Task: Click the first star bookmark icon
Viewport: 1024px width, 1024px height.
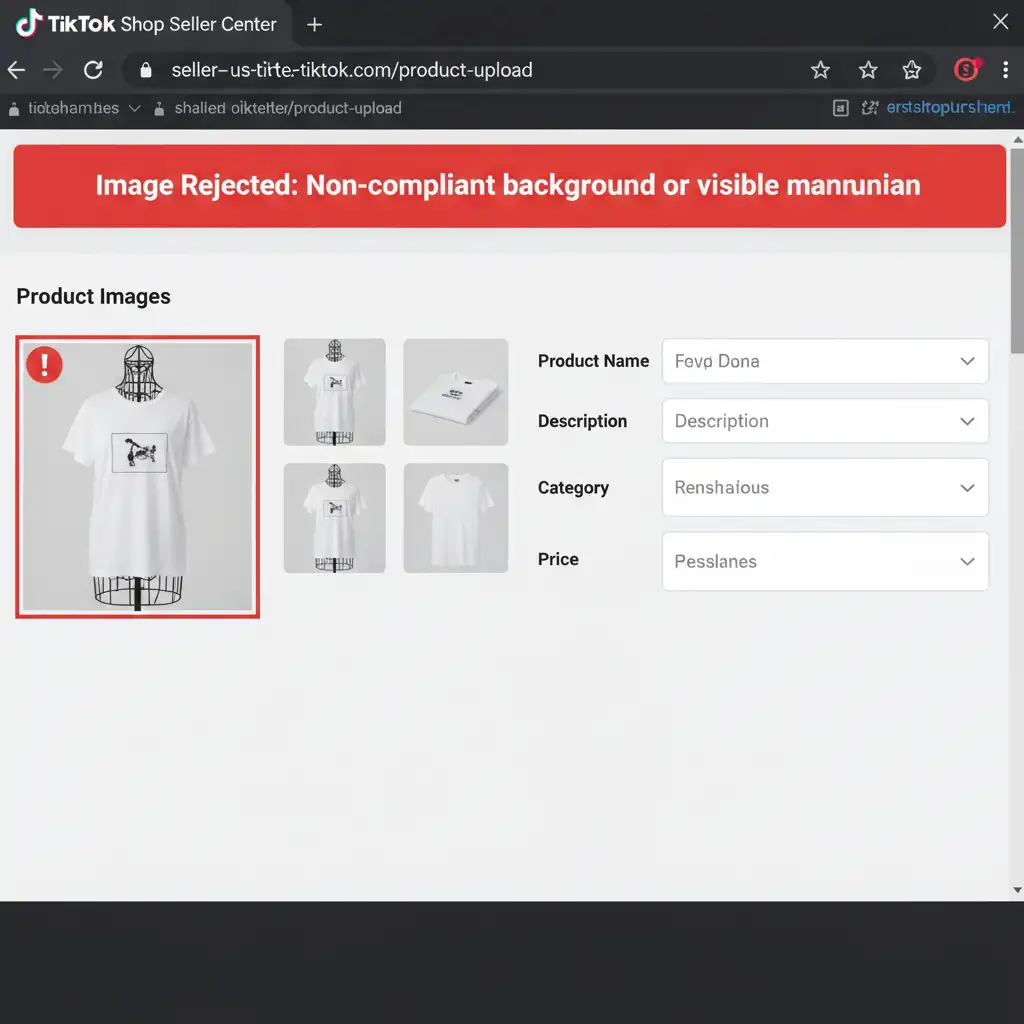Action: (x=820, y=70)
